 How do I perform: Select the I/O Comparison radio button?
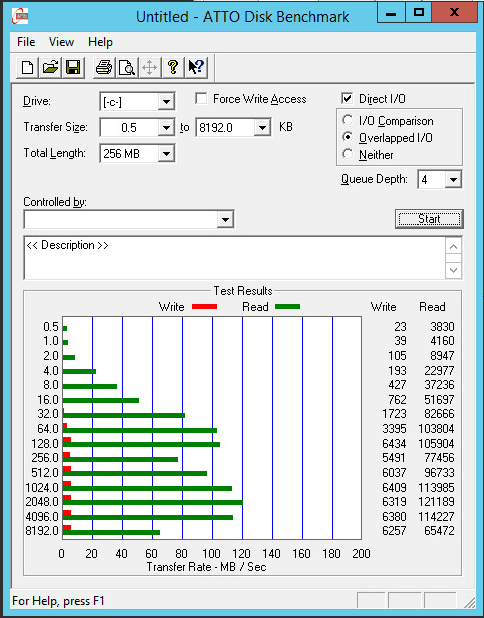[347, 120]
